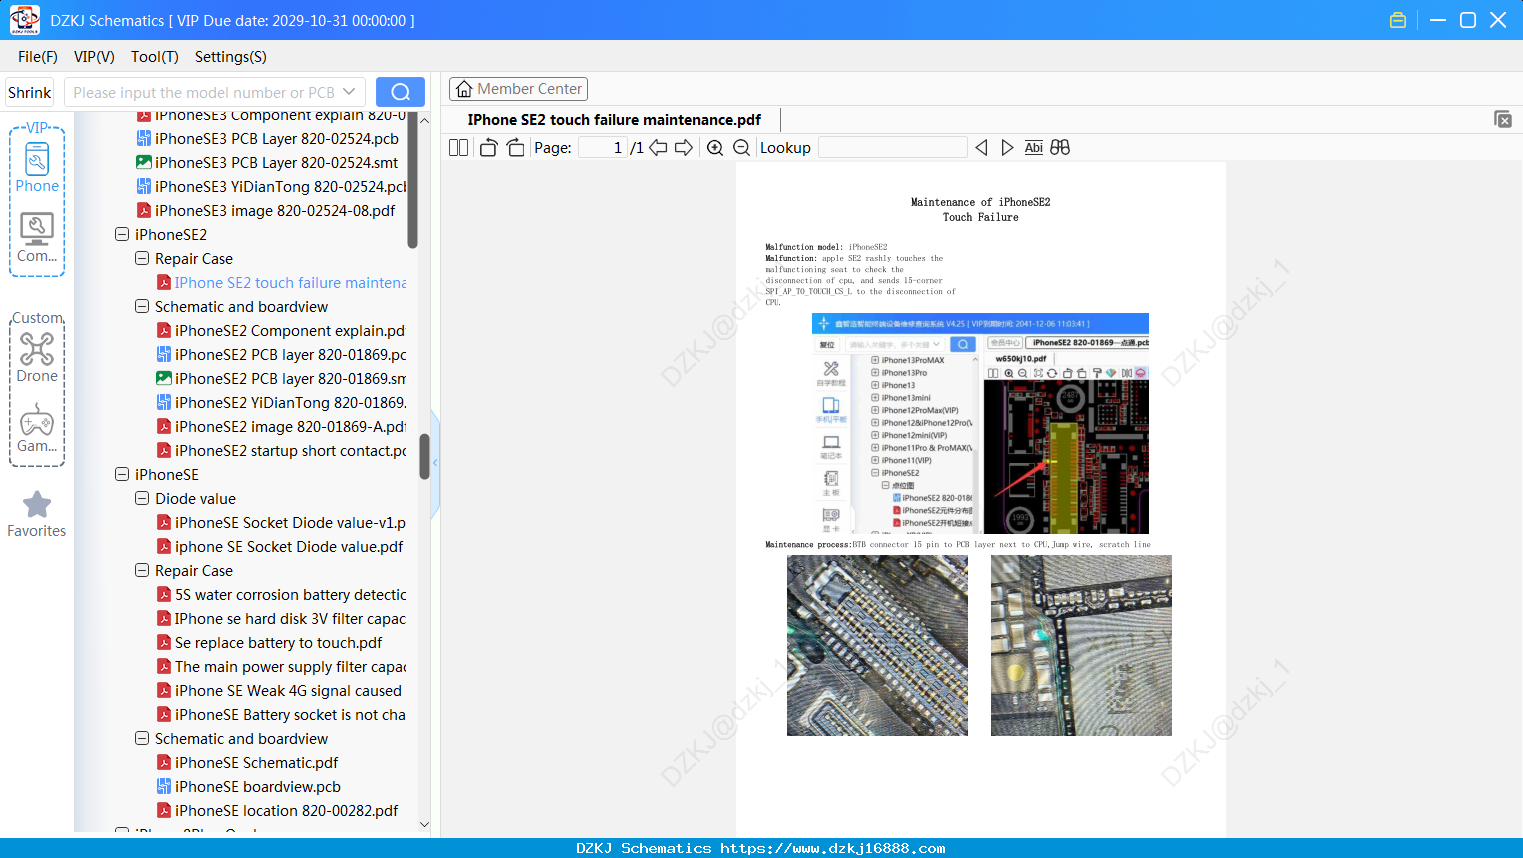This screenshot has height=858, width=1523.
Task: Click right microscope photo in PDF
Action: click(1081, 646)
